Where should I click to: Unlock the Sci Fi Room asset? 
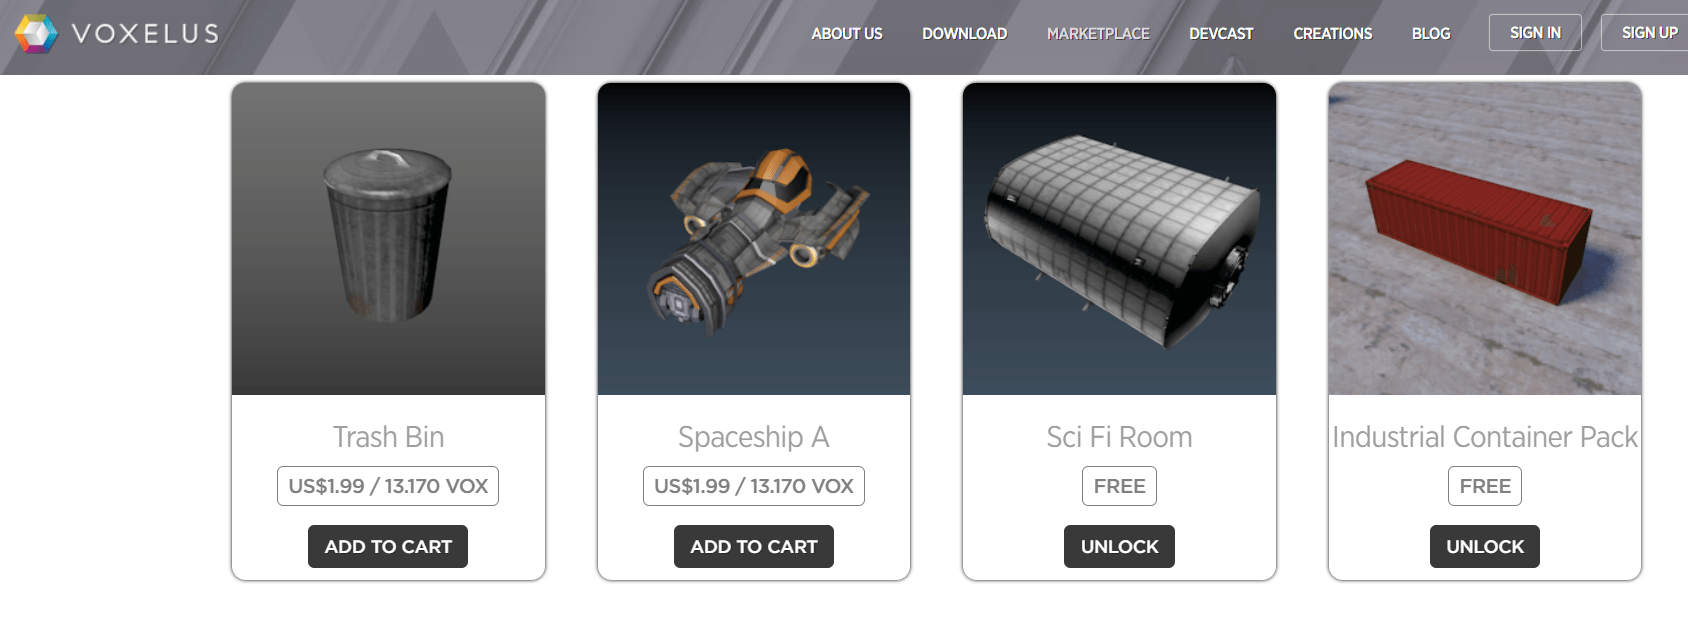coord(1119,547)
